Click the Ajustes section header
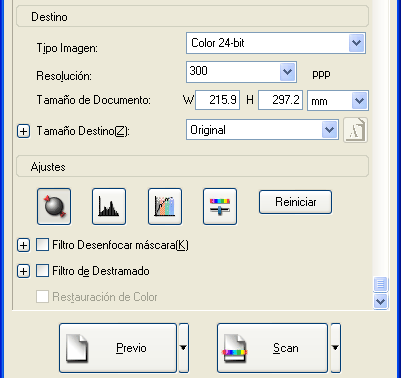The image size is (401, 378). 192,166
